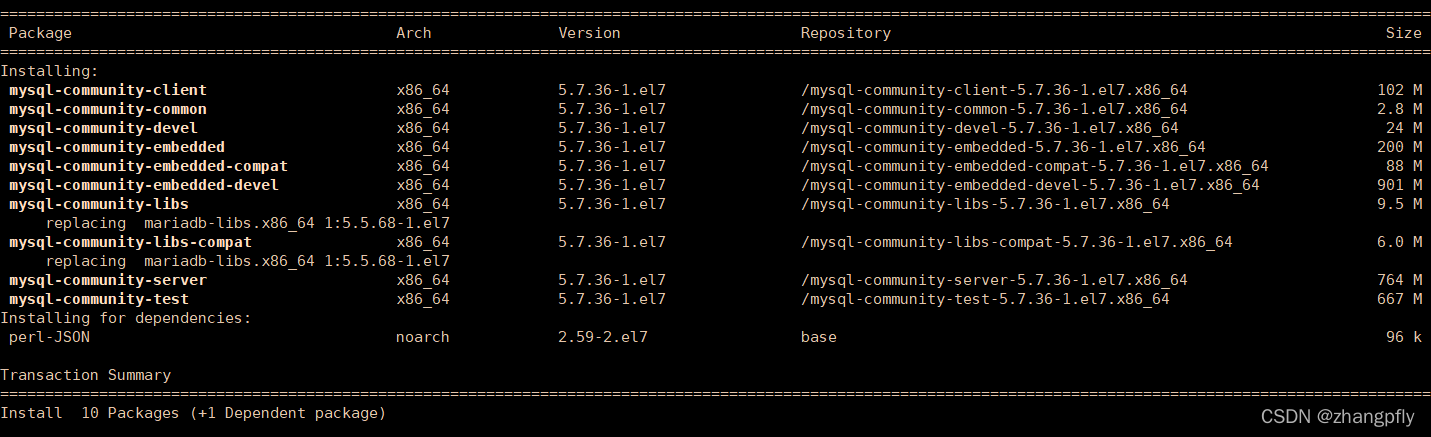Click the 901 M size value
This screenshot has height=437, width=1431.
(x=1399, y=185)
